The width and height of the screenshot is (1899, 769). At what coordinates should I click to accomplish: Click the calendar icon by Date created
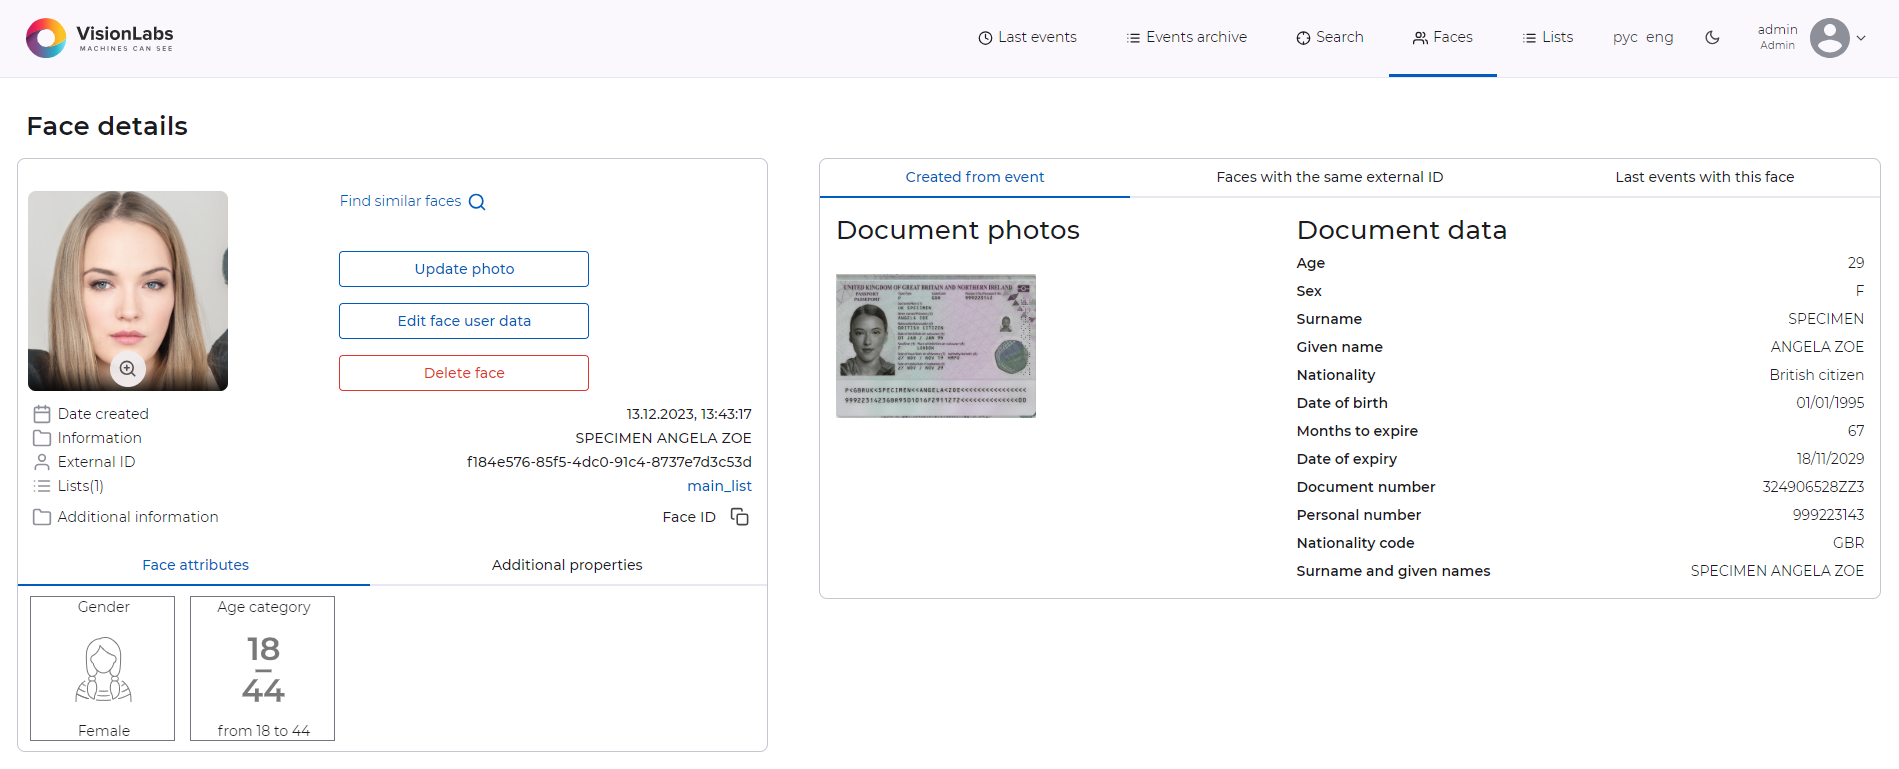click(x=42, y=414)
